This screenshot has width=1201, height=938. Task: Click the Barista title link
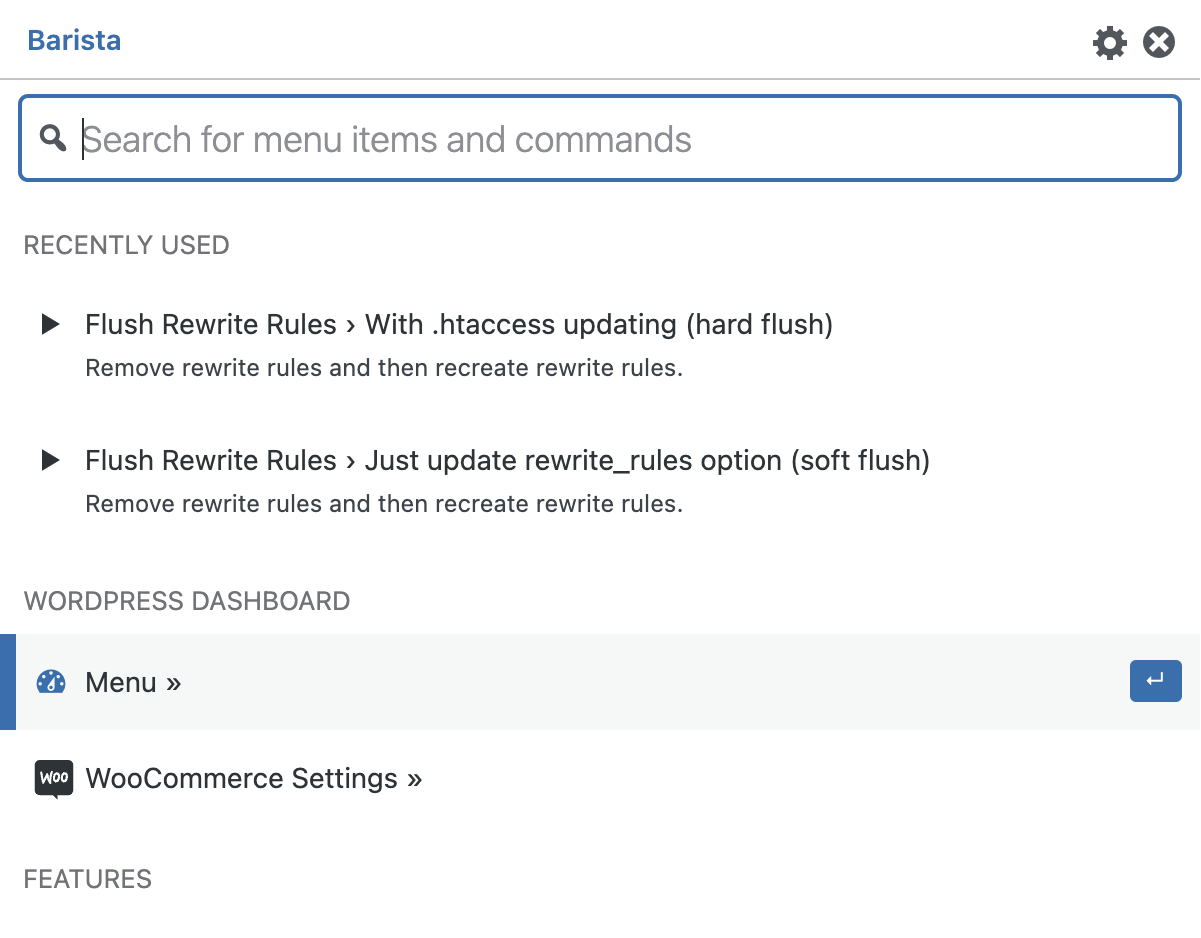pos(74,41)
